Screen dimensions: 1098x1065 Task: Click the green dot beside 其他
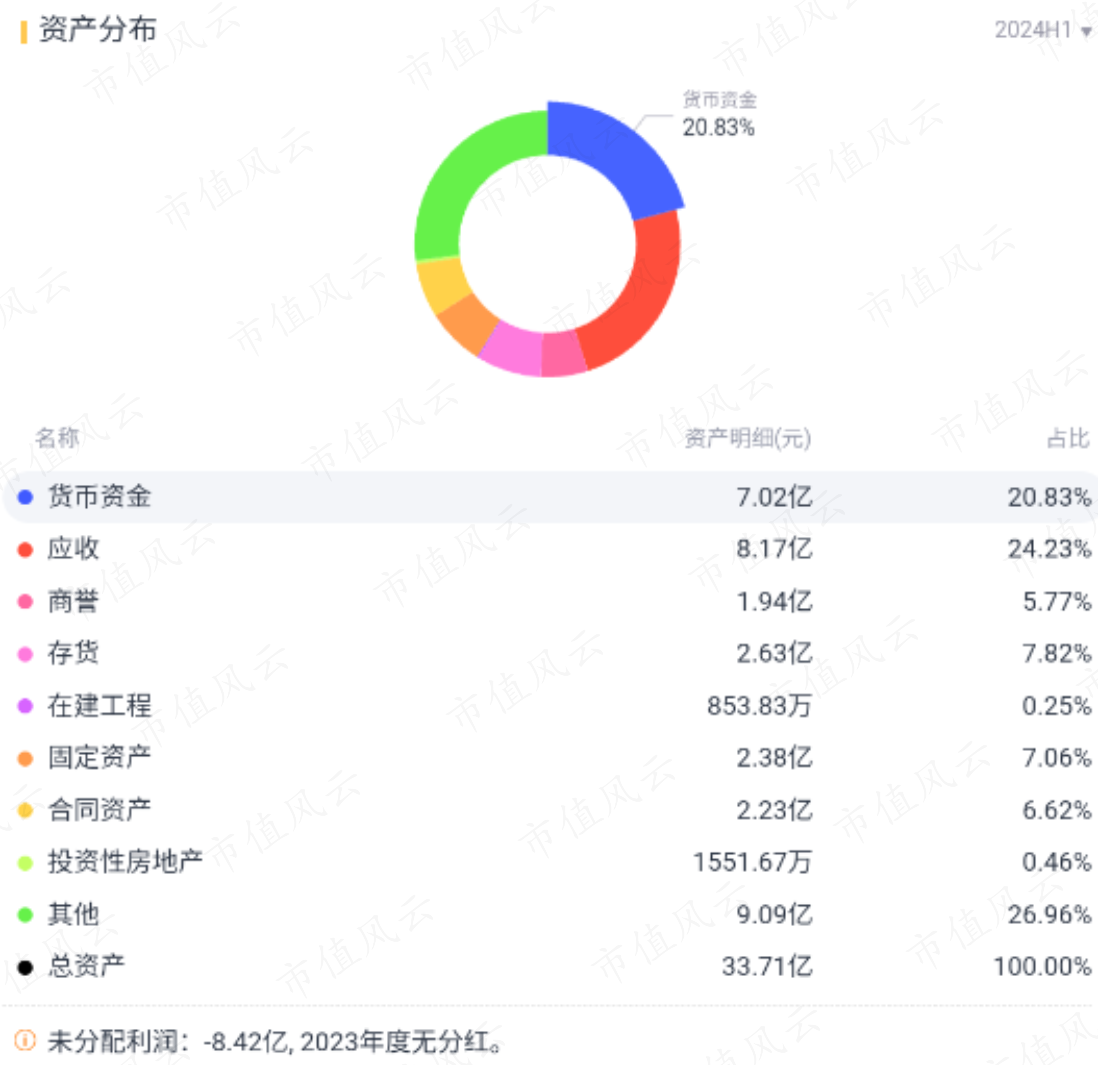pyautogui.click(x=25, y=914)
